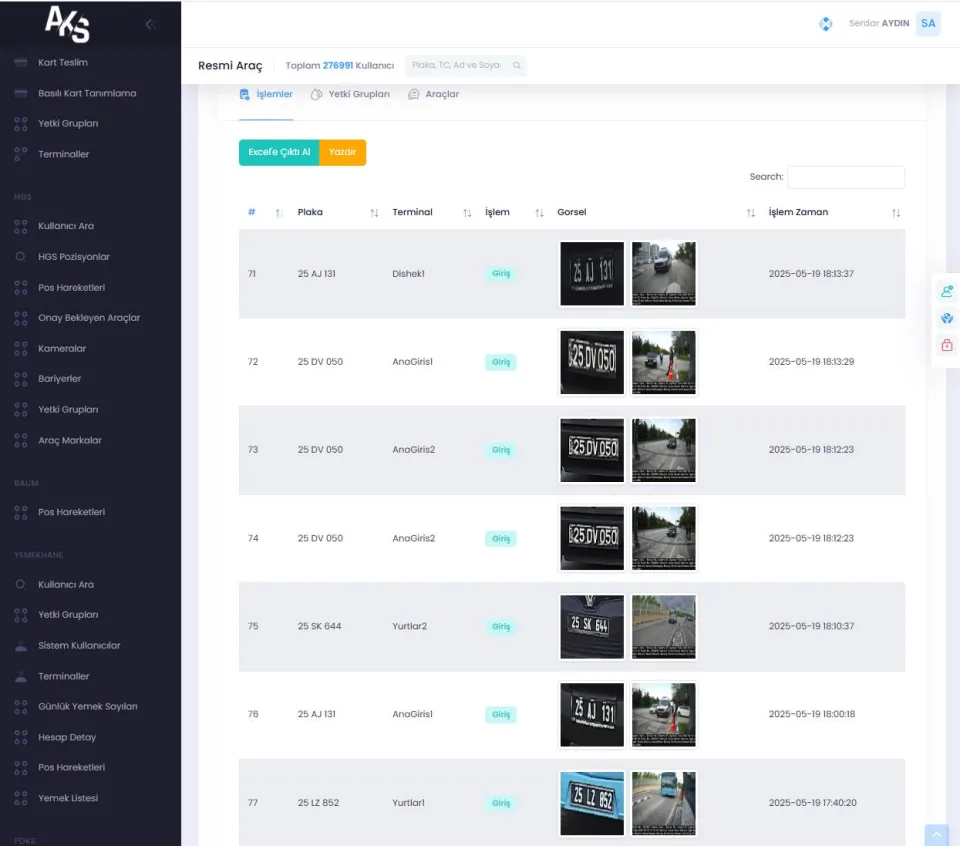960x846 pixels.
Task: Select plate text 25 LZ 852
Action: tap(318, 803)
